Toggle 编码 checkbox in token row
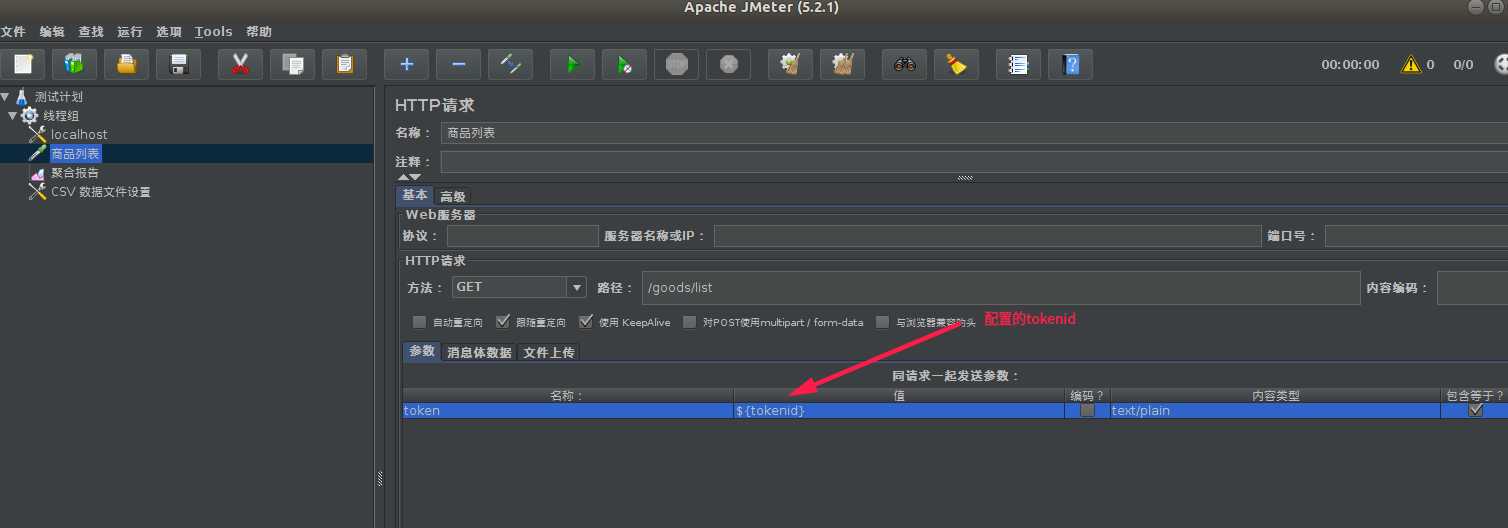This screenshot has width=1508, height=528. click(1087, 410)
